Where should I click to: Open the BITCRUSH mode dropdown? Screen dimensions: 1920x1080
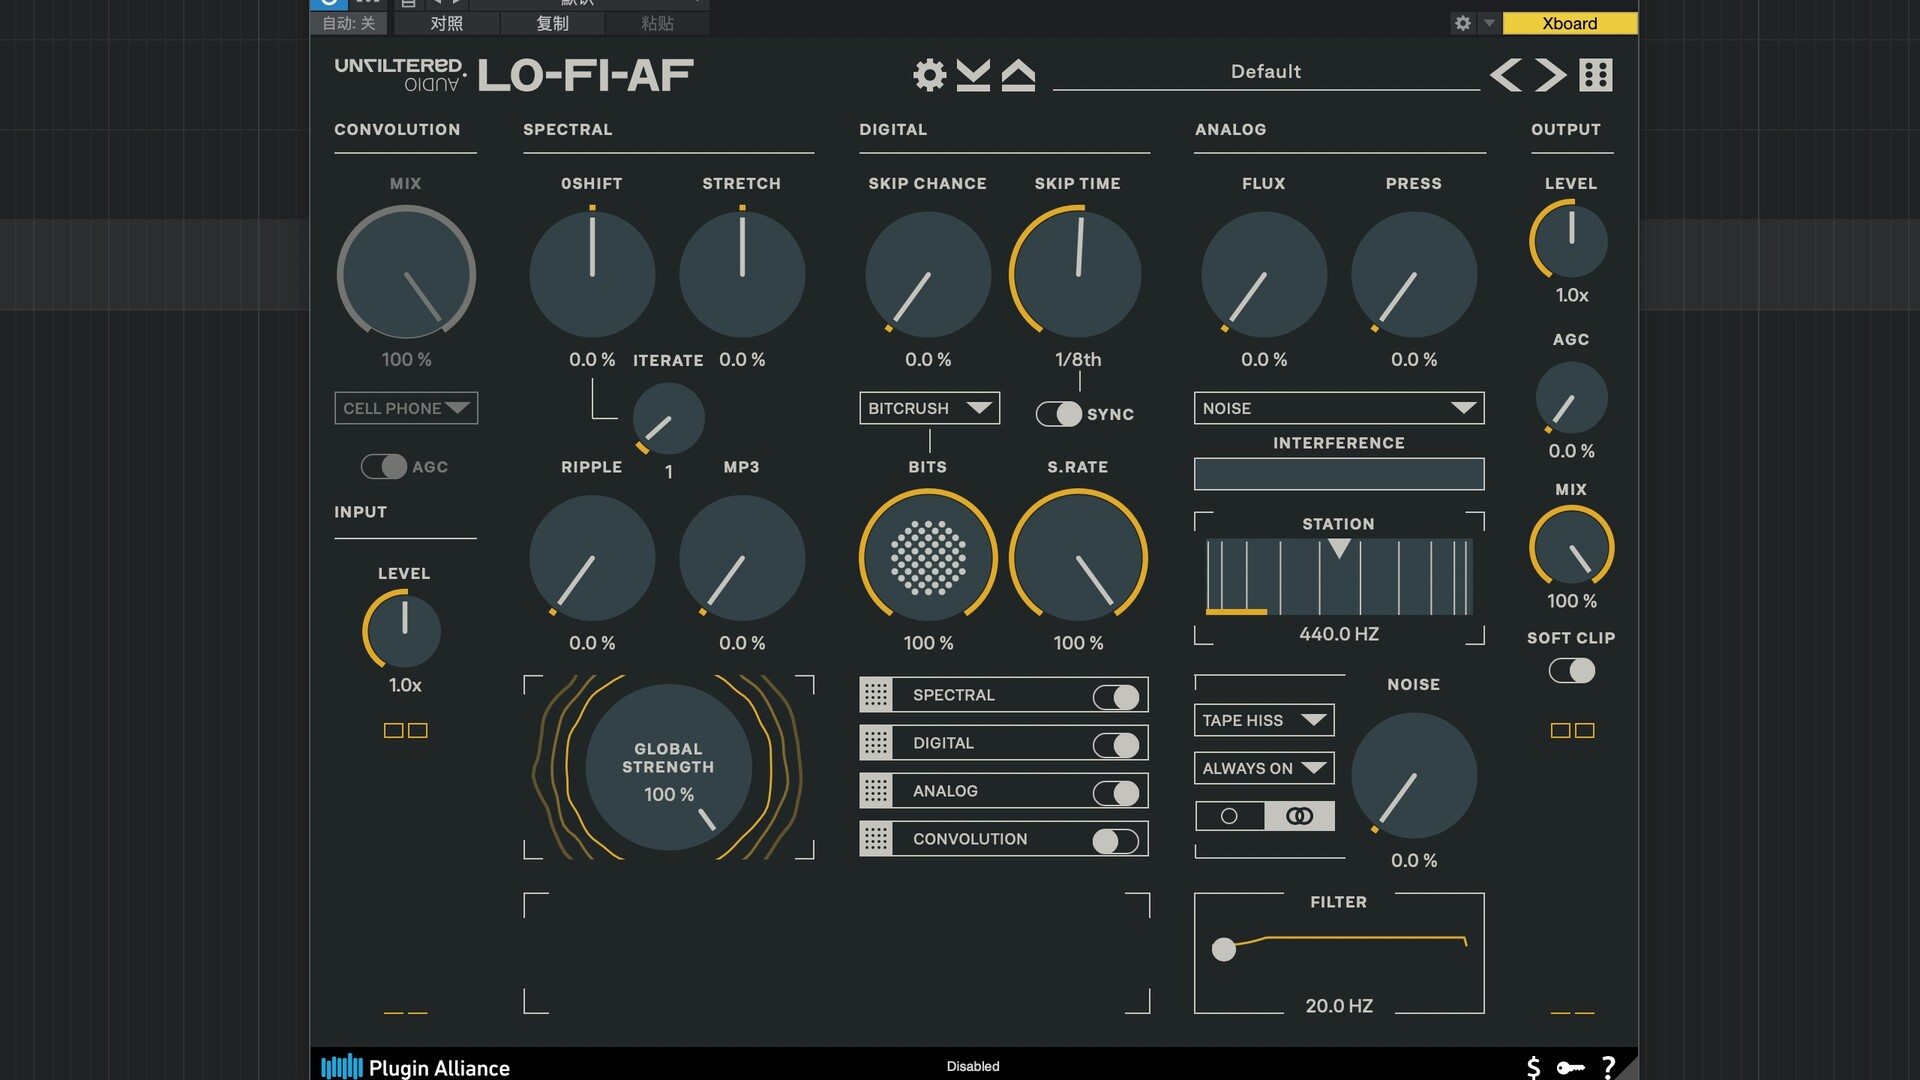(929, 408)
